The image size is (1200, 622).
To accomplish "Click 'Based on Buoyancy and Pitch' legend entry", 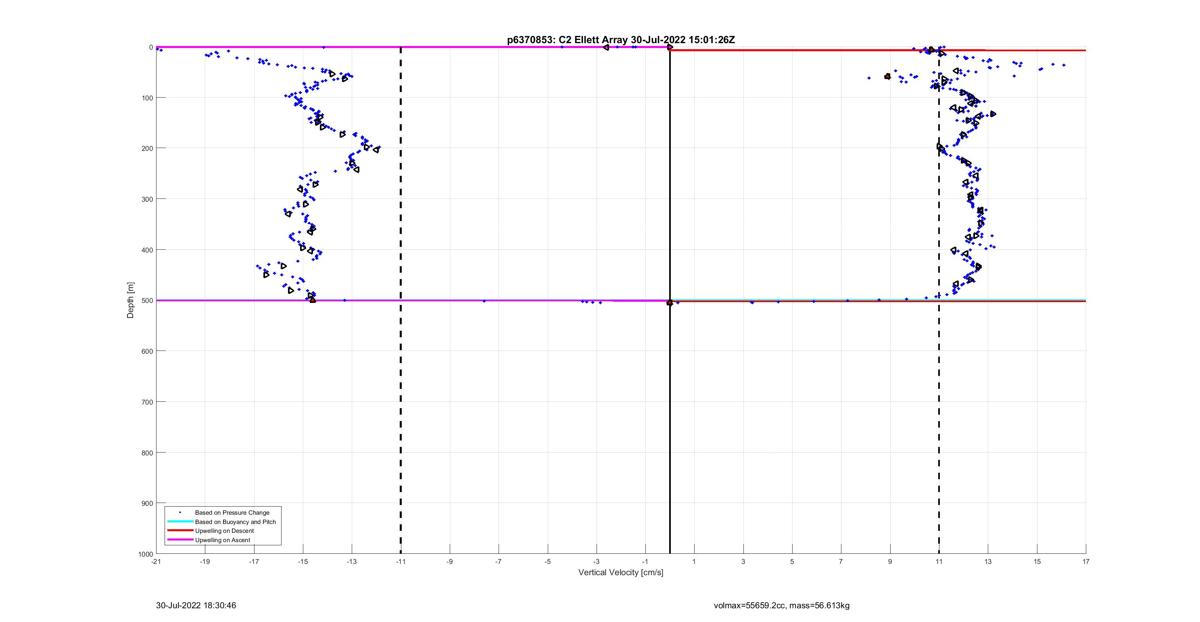I will 236,522.
